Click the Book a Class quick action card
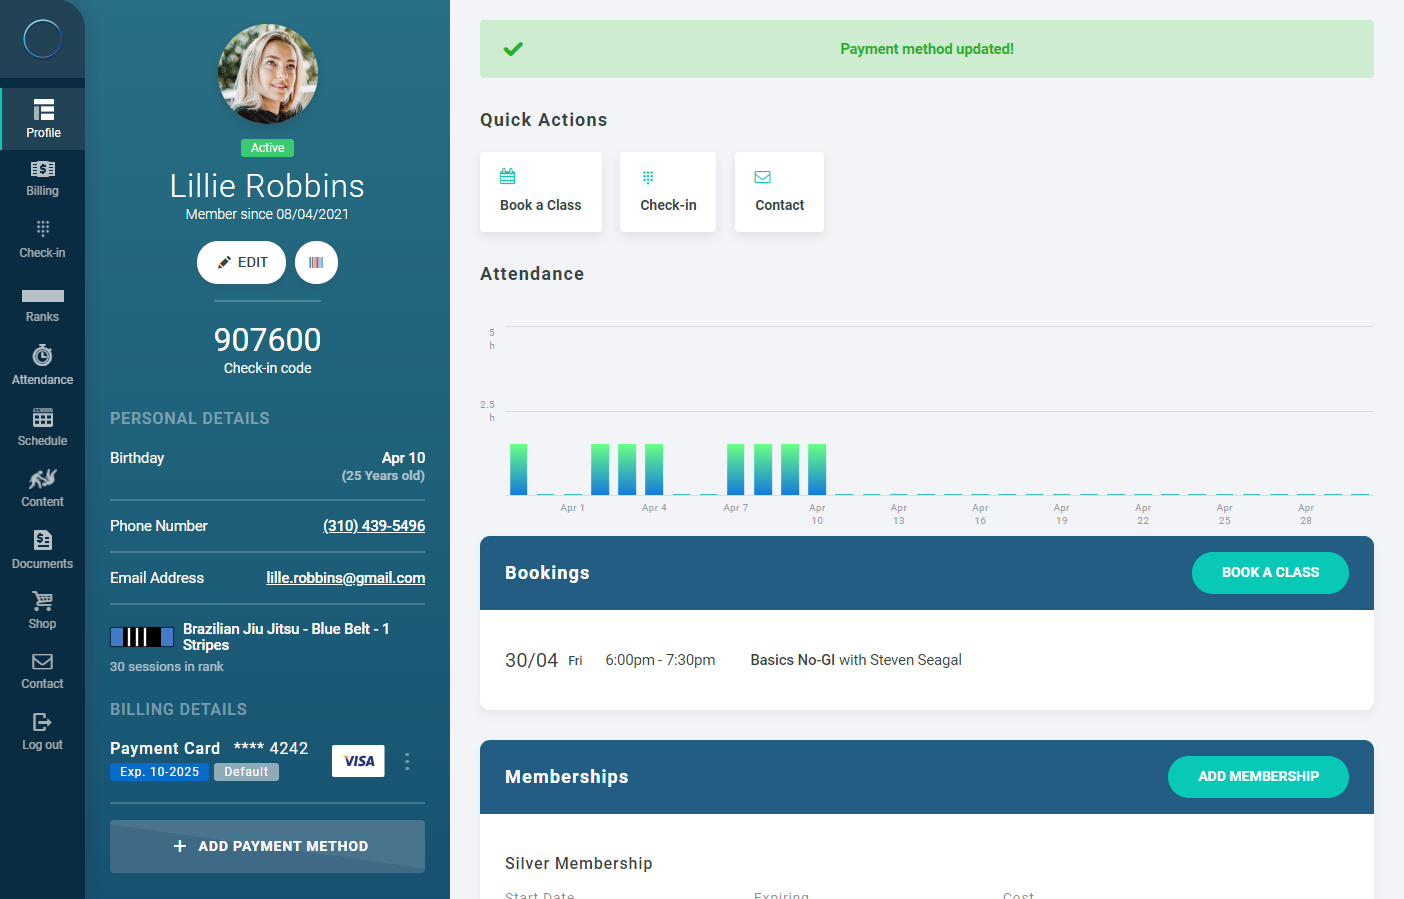Image resolution: width=1404 pixels, height=899 pixels. point(541,192)
